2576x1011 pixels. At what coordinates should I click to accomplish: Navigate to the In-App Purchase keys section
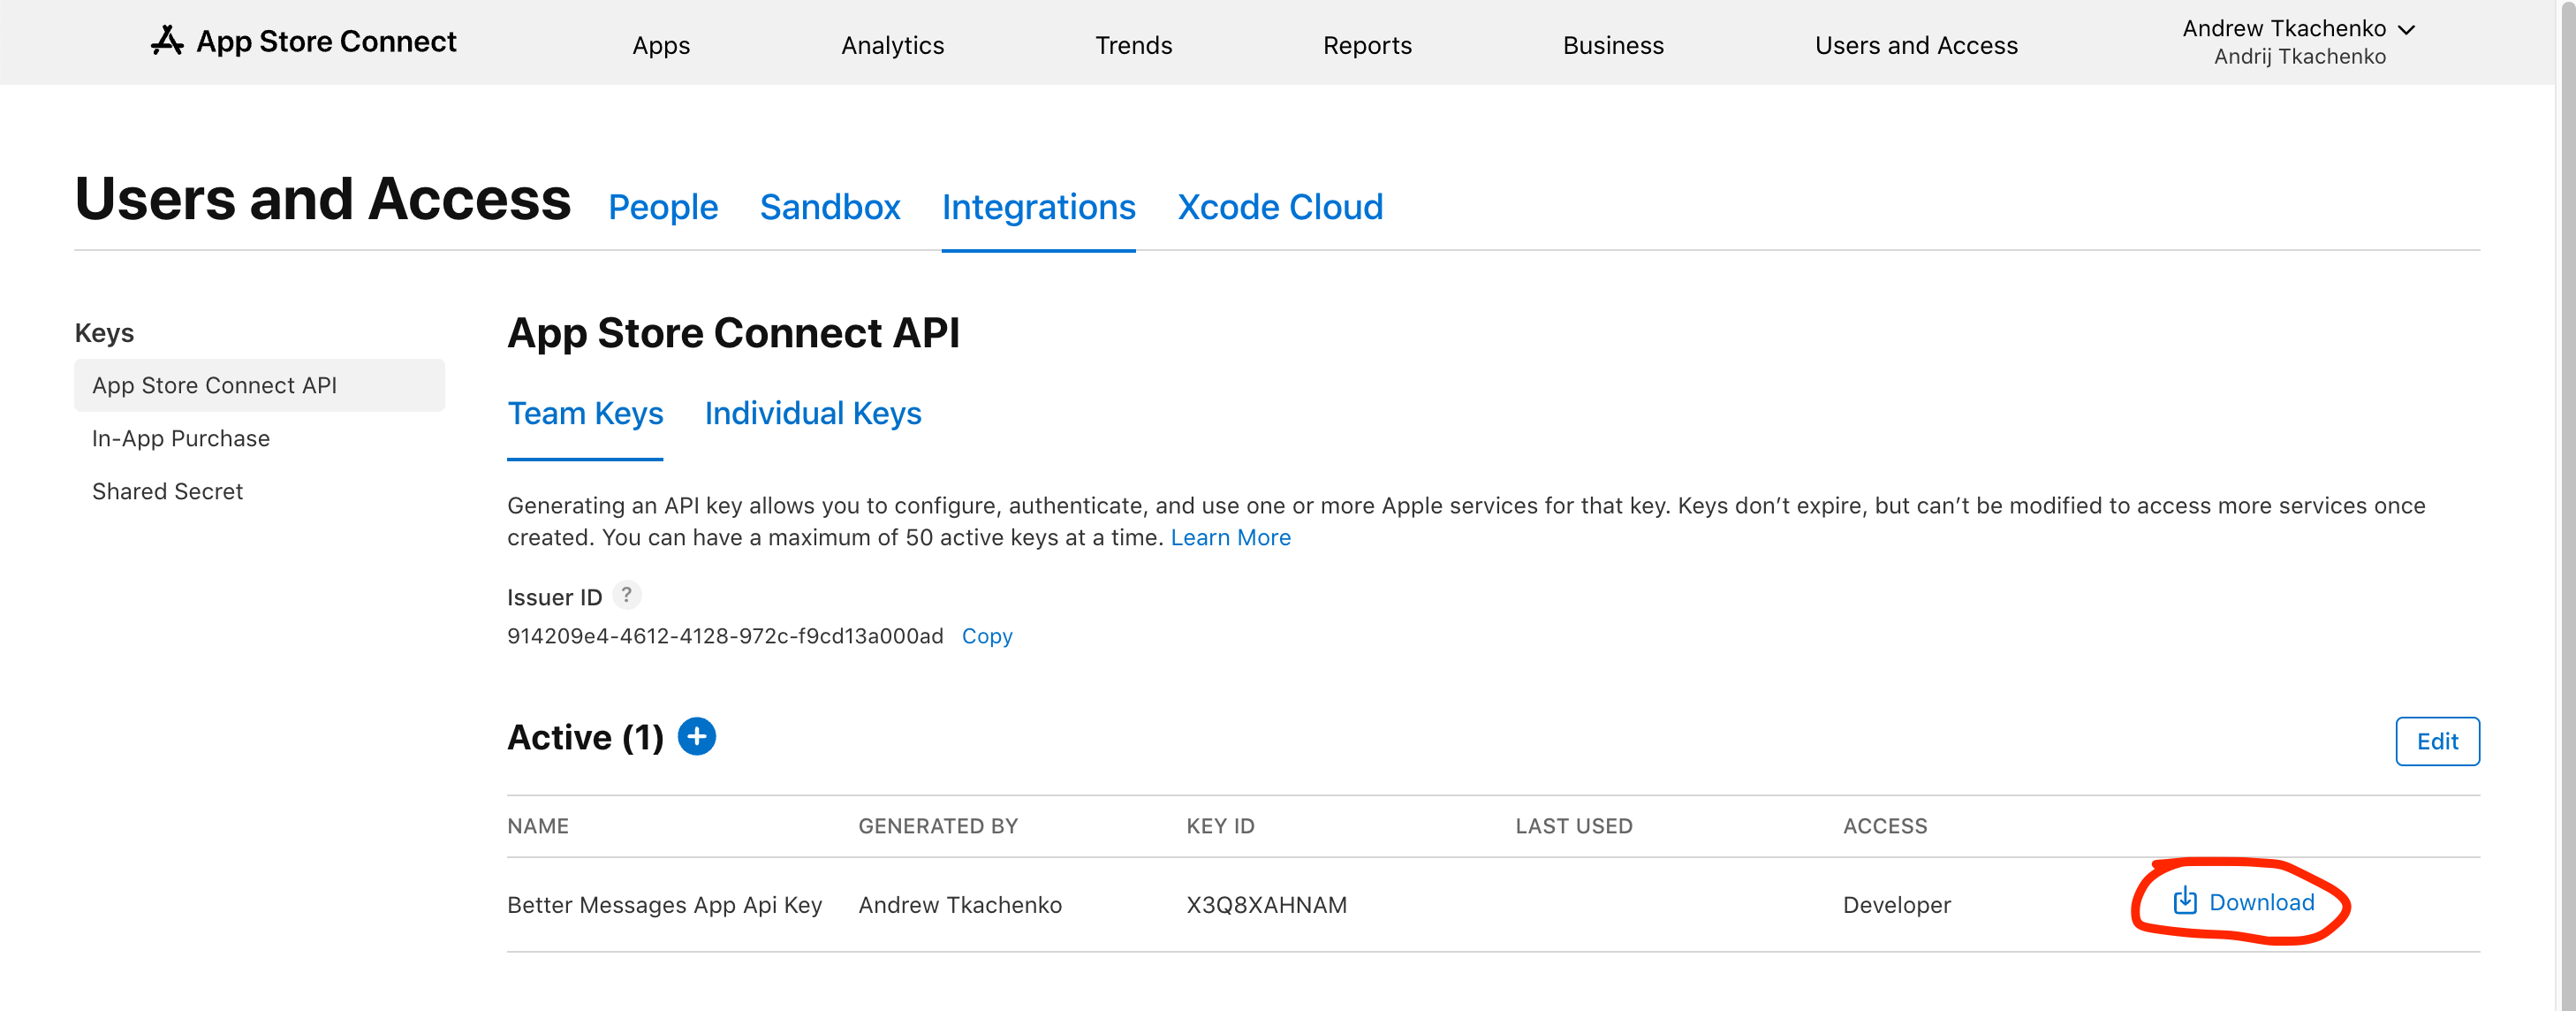[x=179, y=437]
